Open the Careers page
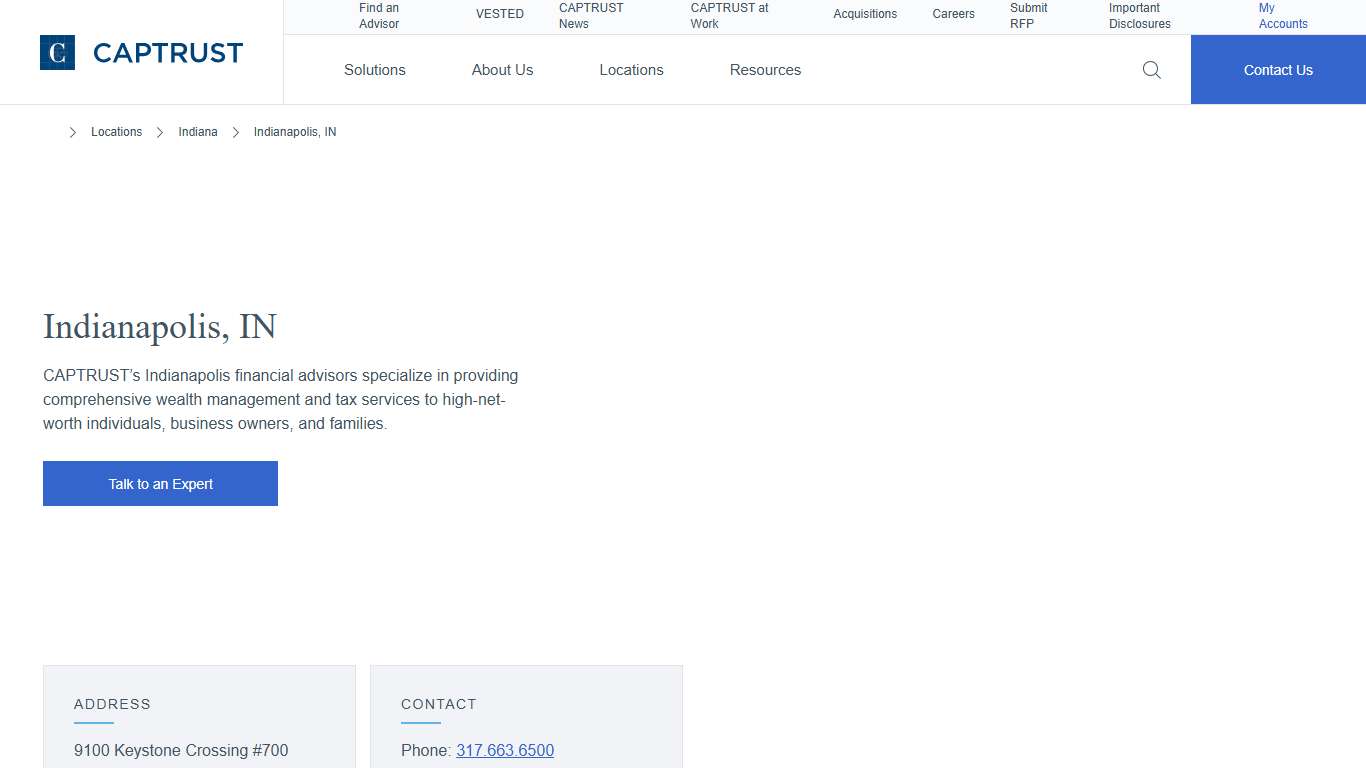Screen dimensions: 1366x768 pyautogui.click(x=953, y=14)
